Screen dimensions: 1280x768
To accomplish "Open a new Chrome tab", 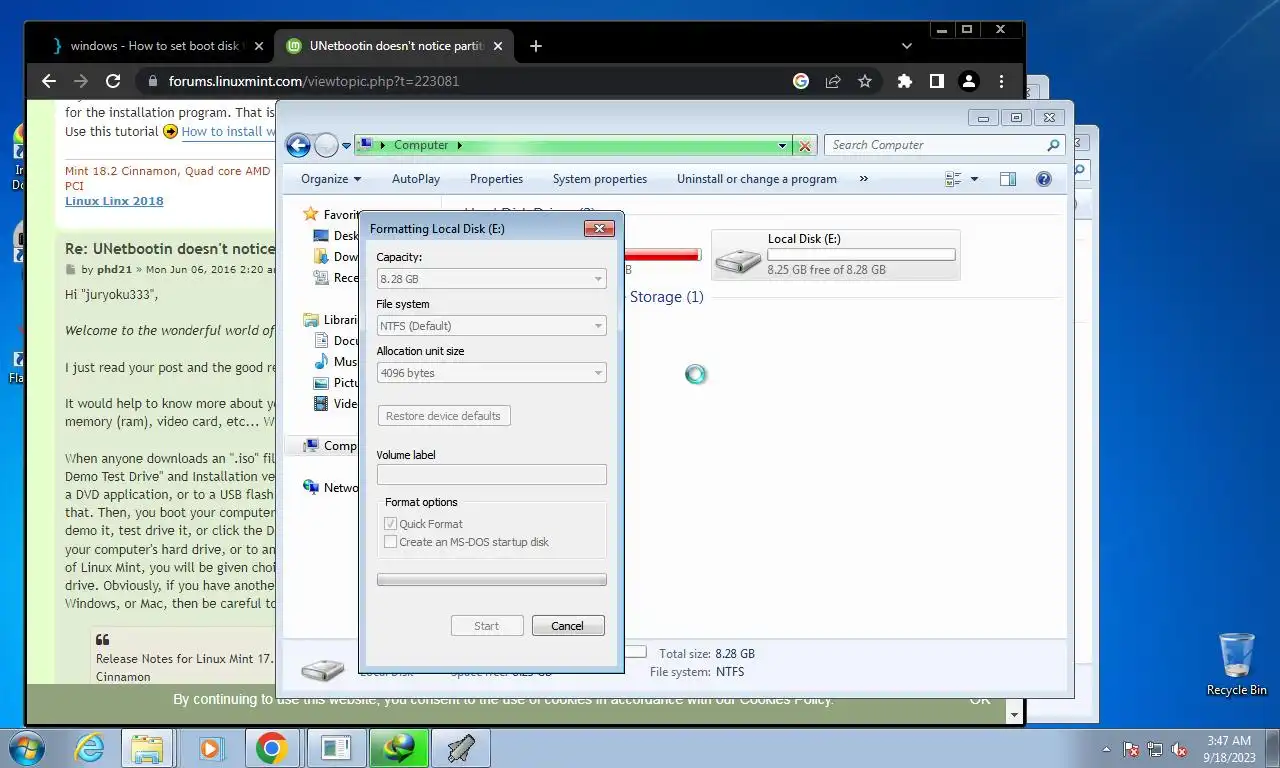I will tap(536, 46).
